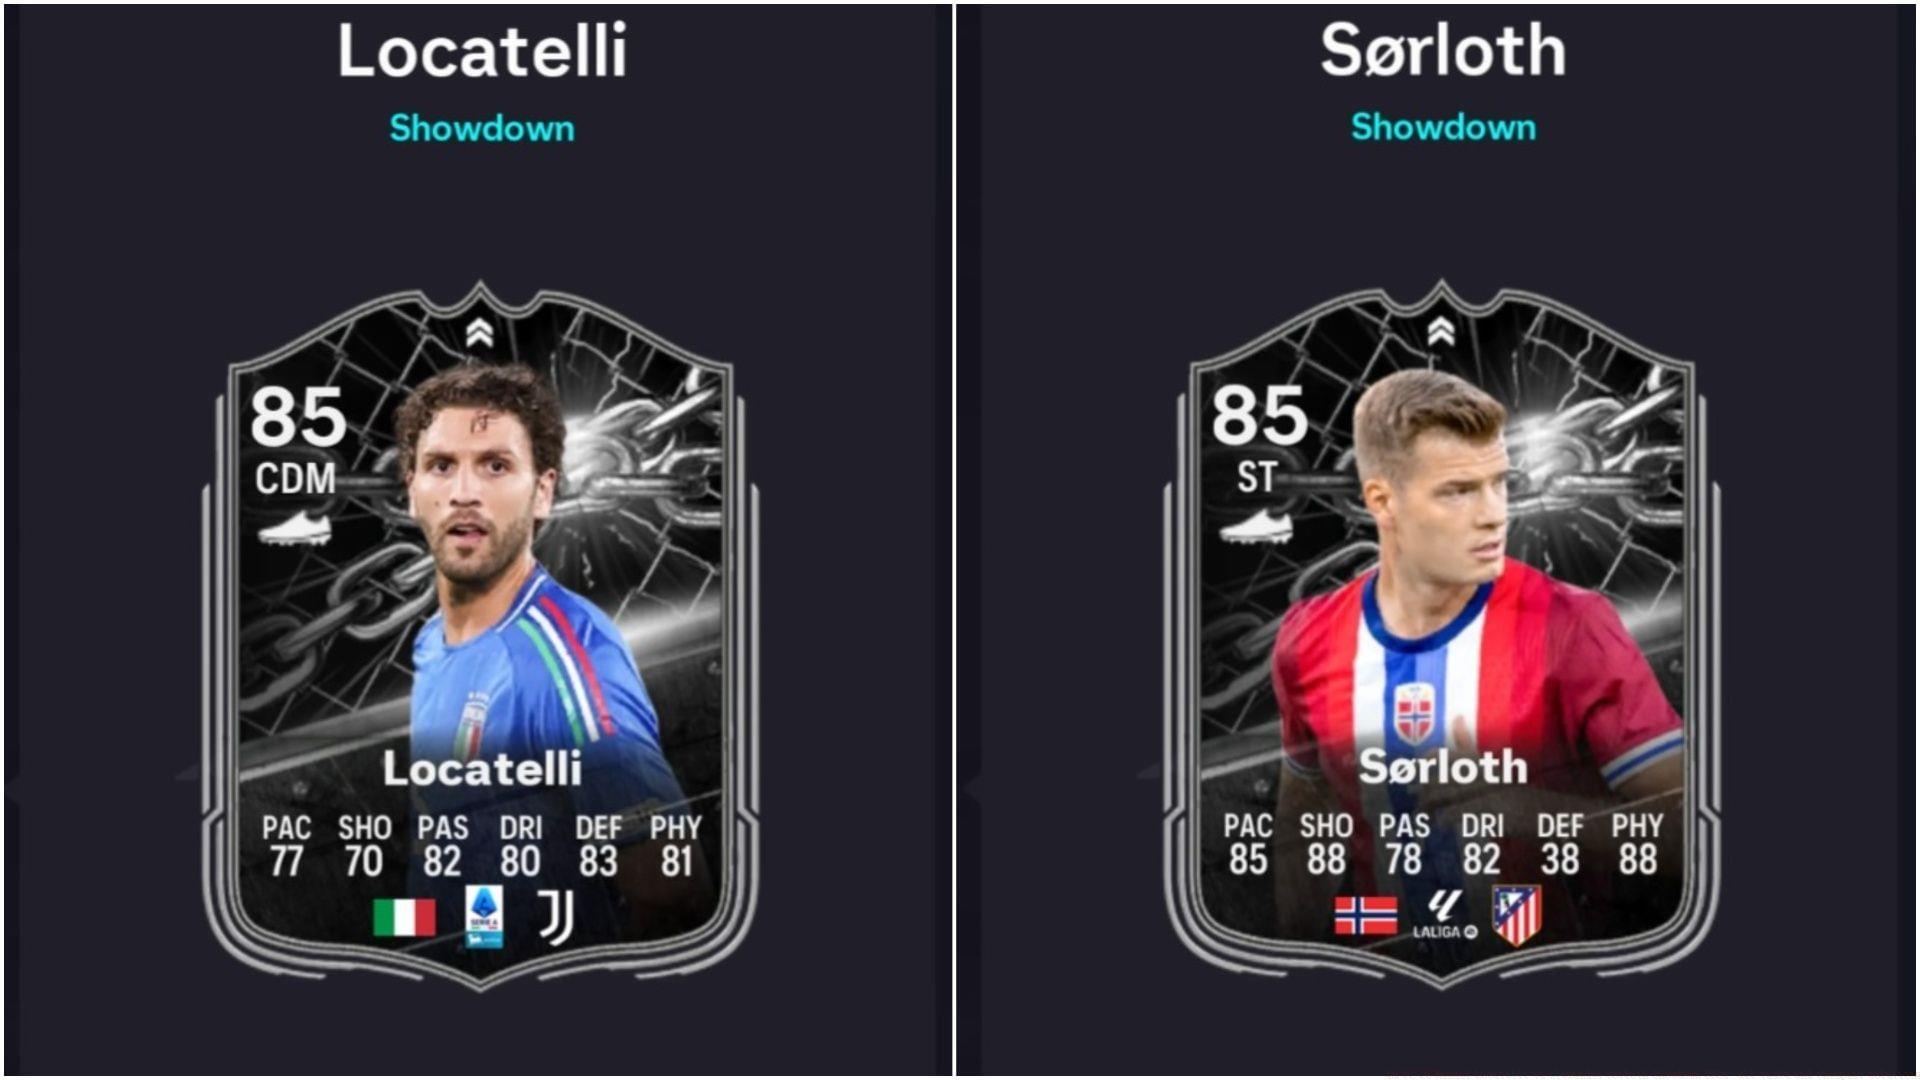The height and width of the screenshot is (1080, 1920).
Task: Select the Showdown label under Sørloth title
Action: [x=1443, y=127]
